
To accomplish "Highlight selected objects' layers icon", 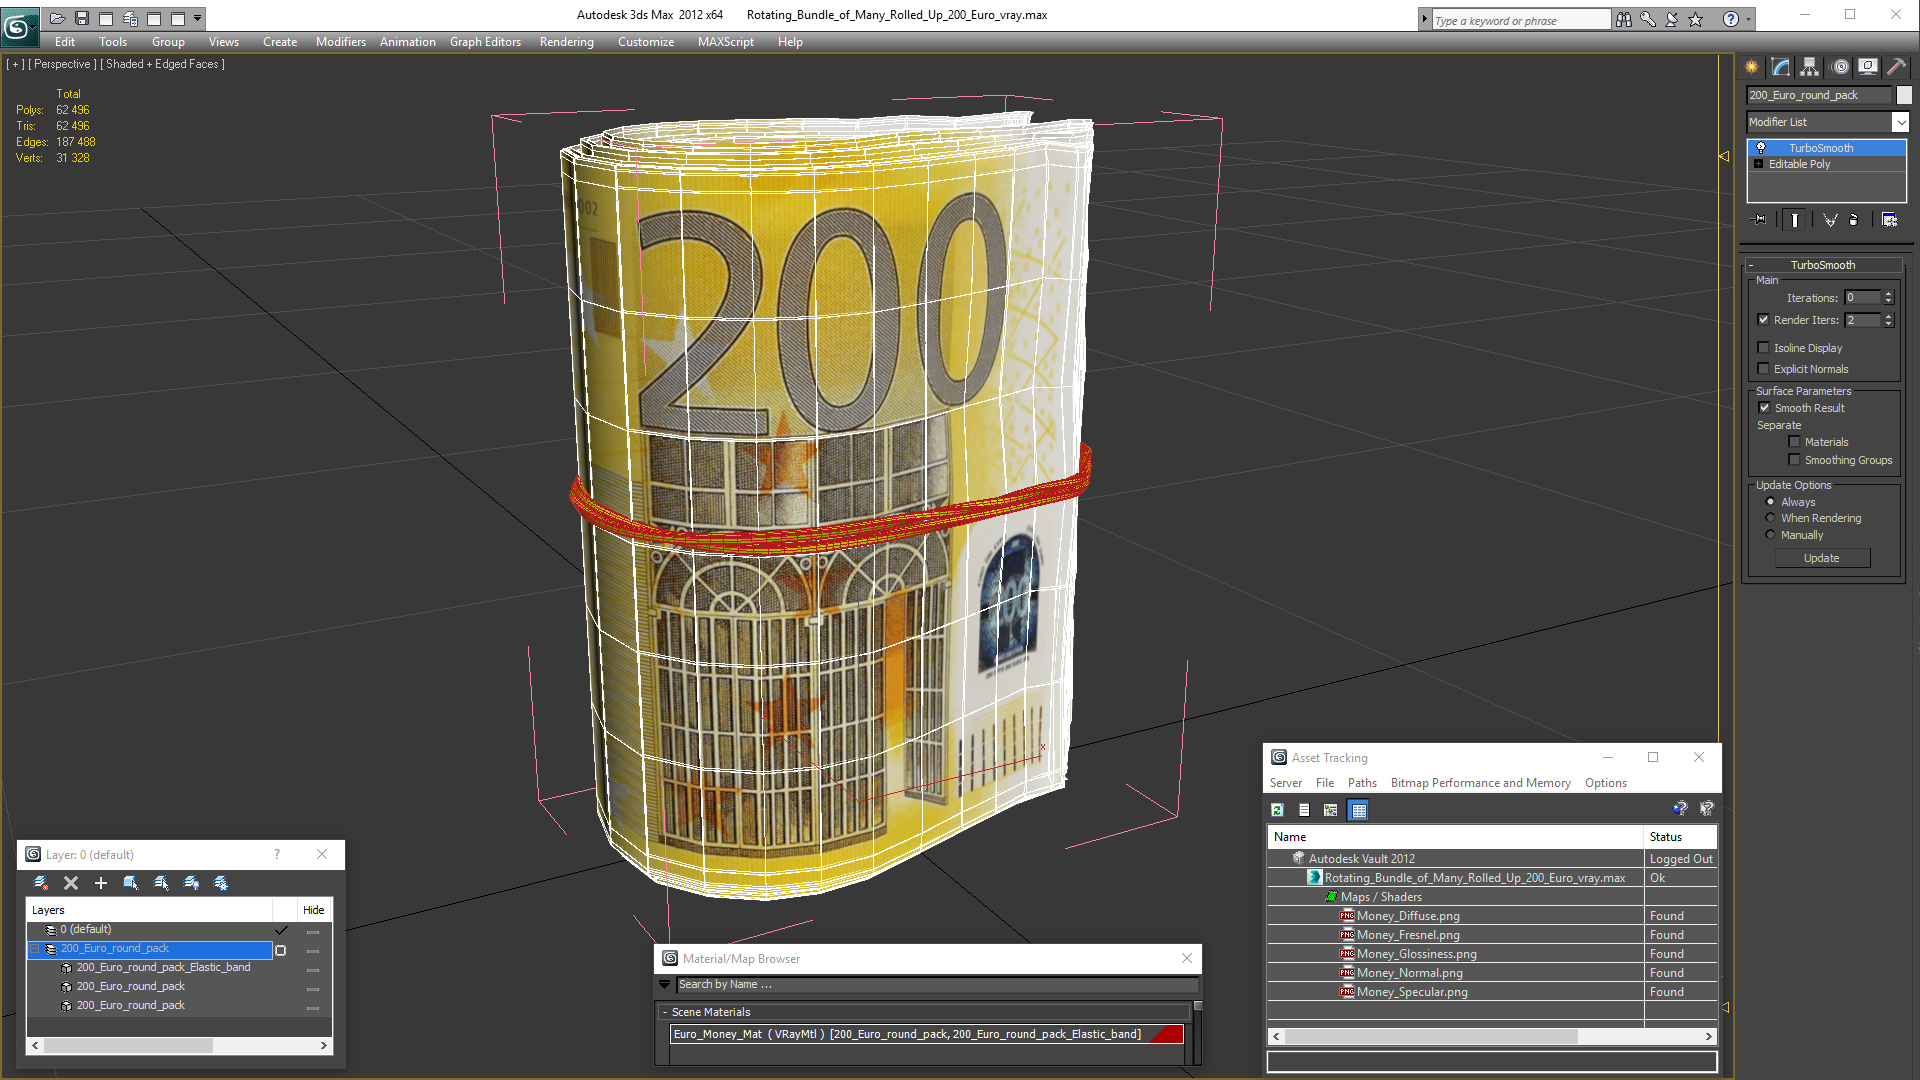I will 161,883.
